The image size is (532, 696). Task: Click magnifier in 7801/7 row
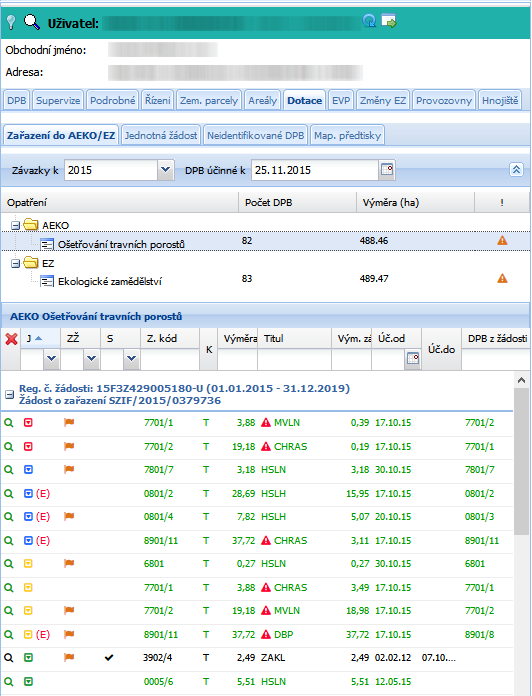pyautogui.click(x=8, y=470)
